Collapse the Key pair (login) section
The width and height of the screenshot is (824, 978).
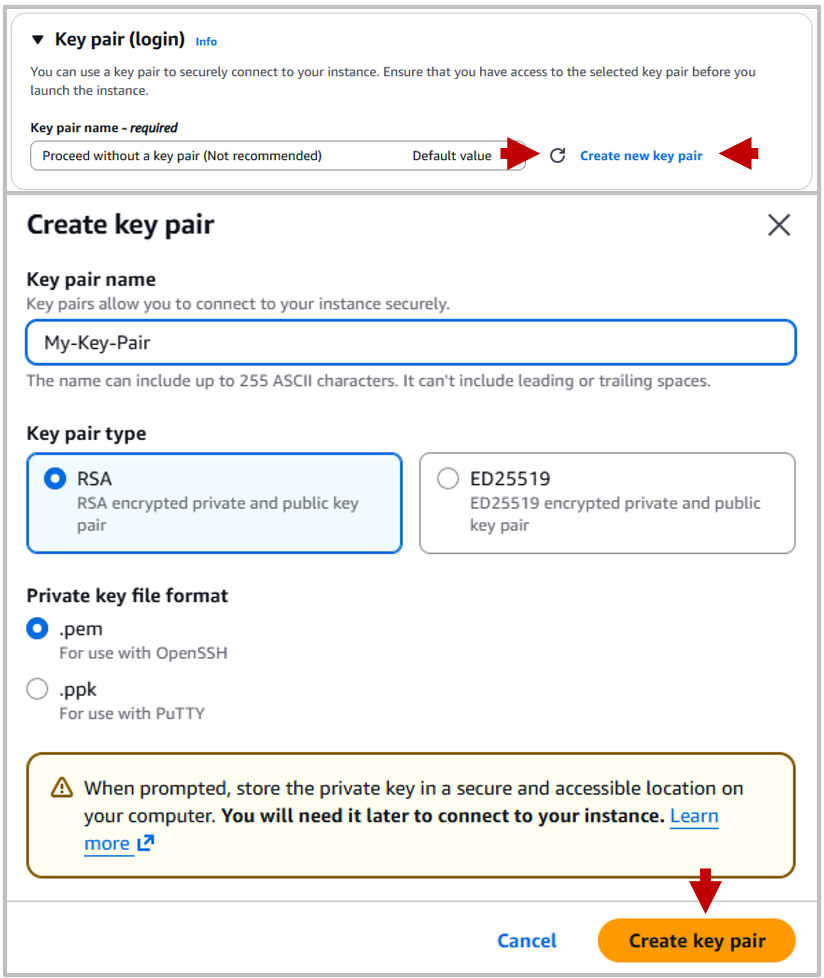[38, 40]
